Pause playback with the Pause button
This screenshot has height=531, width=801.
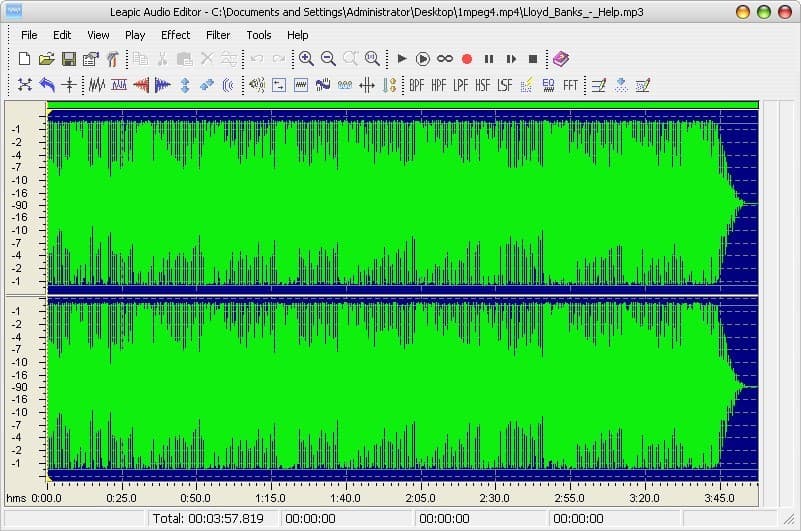[489, 59]
